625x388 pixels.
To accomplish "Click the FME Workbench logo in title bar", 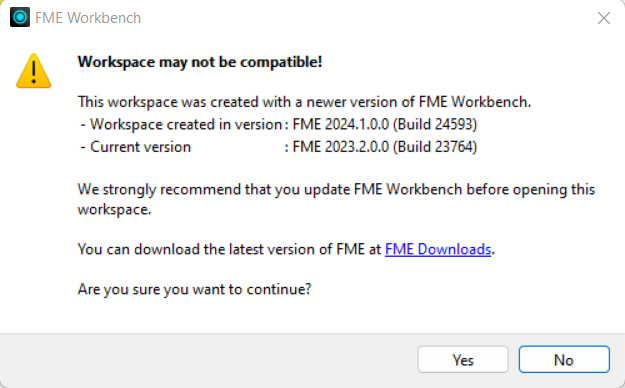I will [20, 18].
